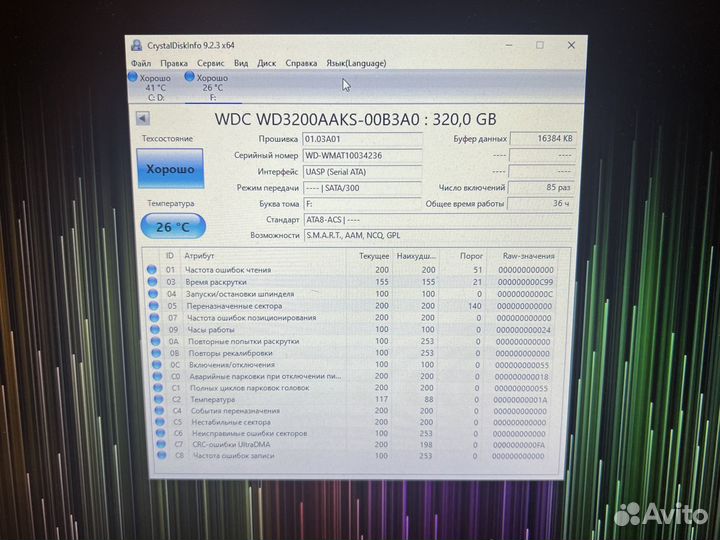
Task: Click raw value 000000000C99
Action: click(525, 282)
